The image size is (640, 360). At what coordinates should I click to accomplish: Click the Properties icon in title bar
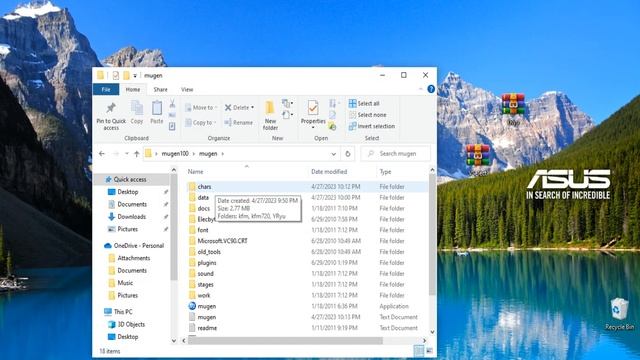(x=116, y=75)
